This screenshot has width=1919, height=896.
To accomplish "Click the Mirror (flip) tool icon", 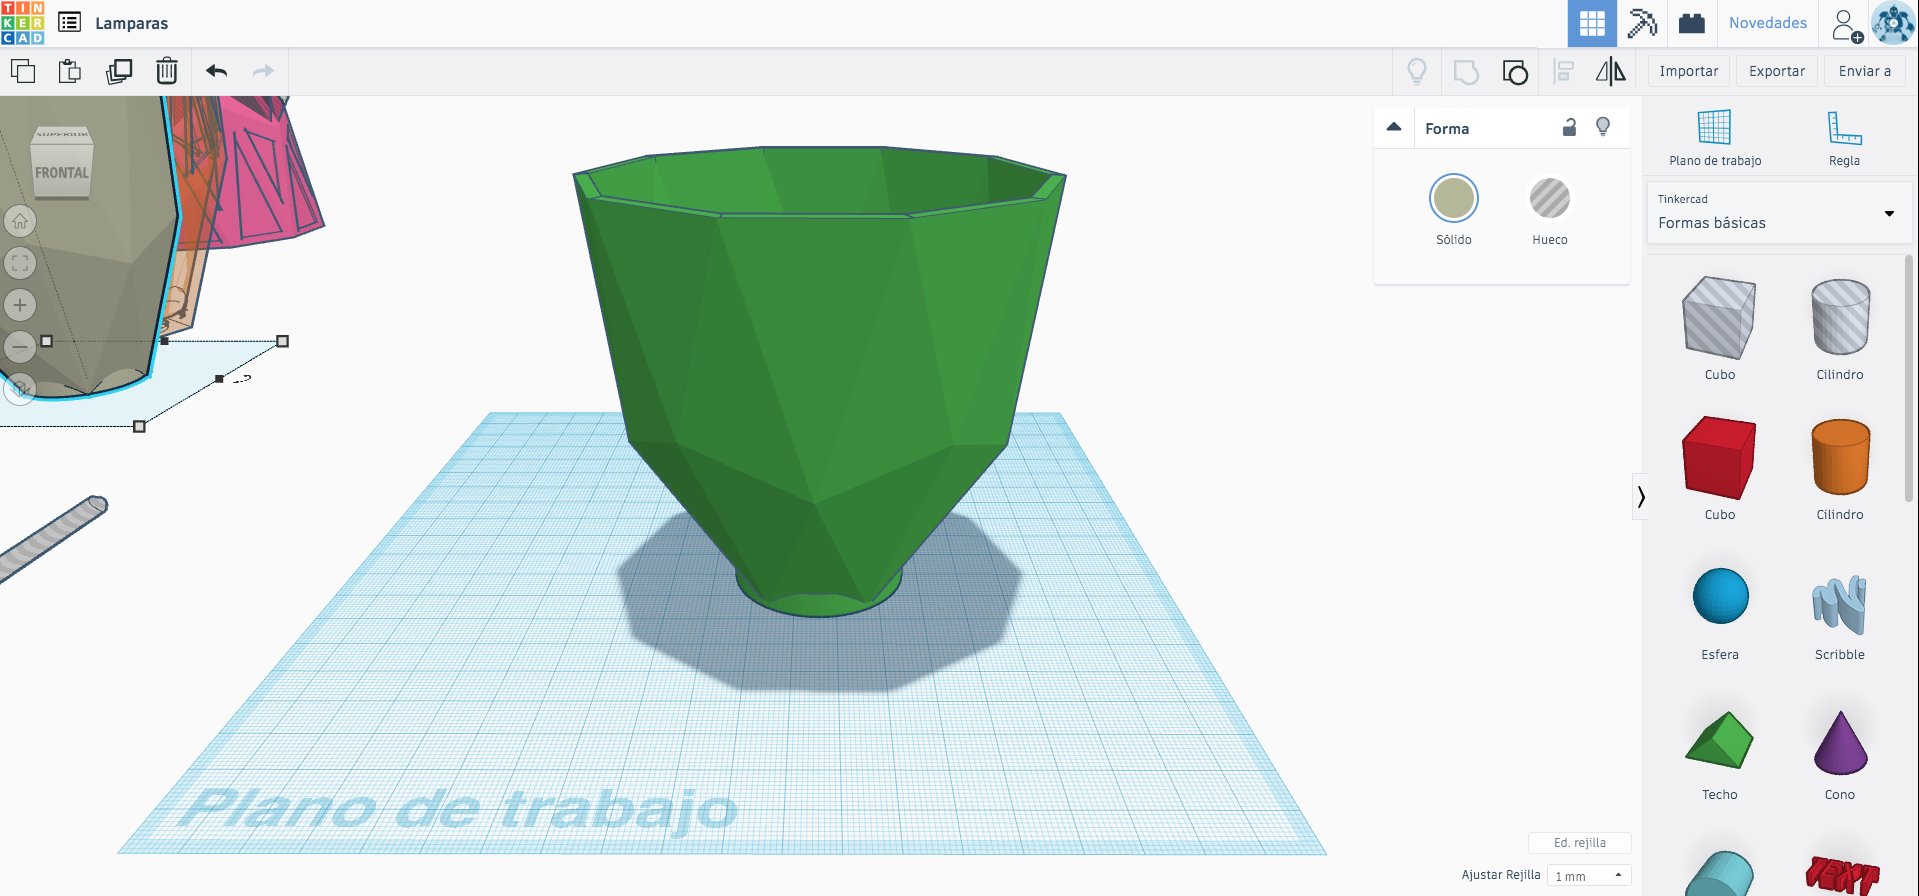I will coord(1610,71).
